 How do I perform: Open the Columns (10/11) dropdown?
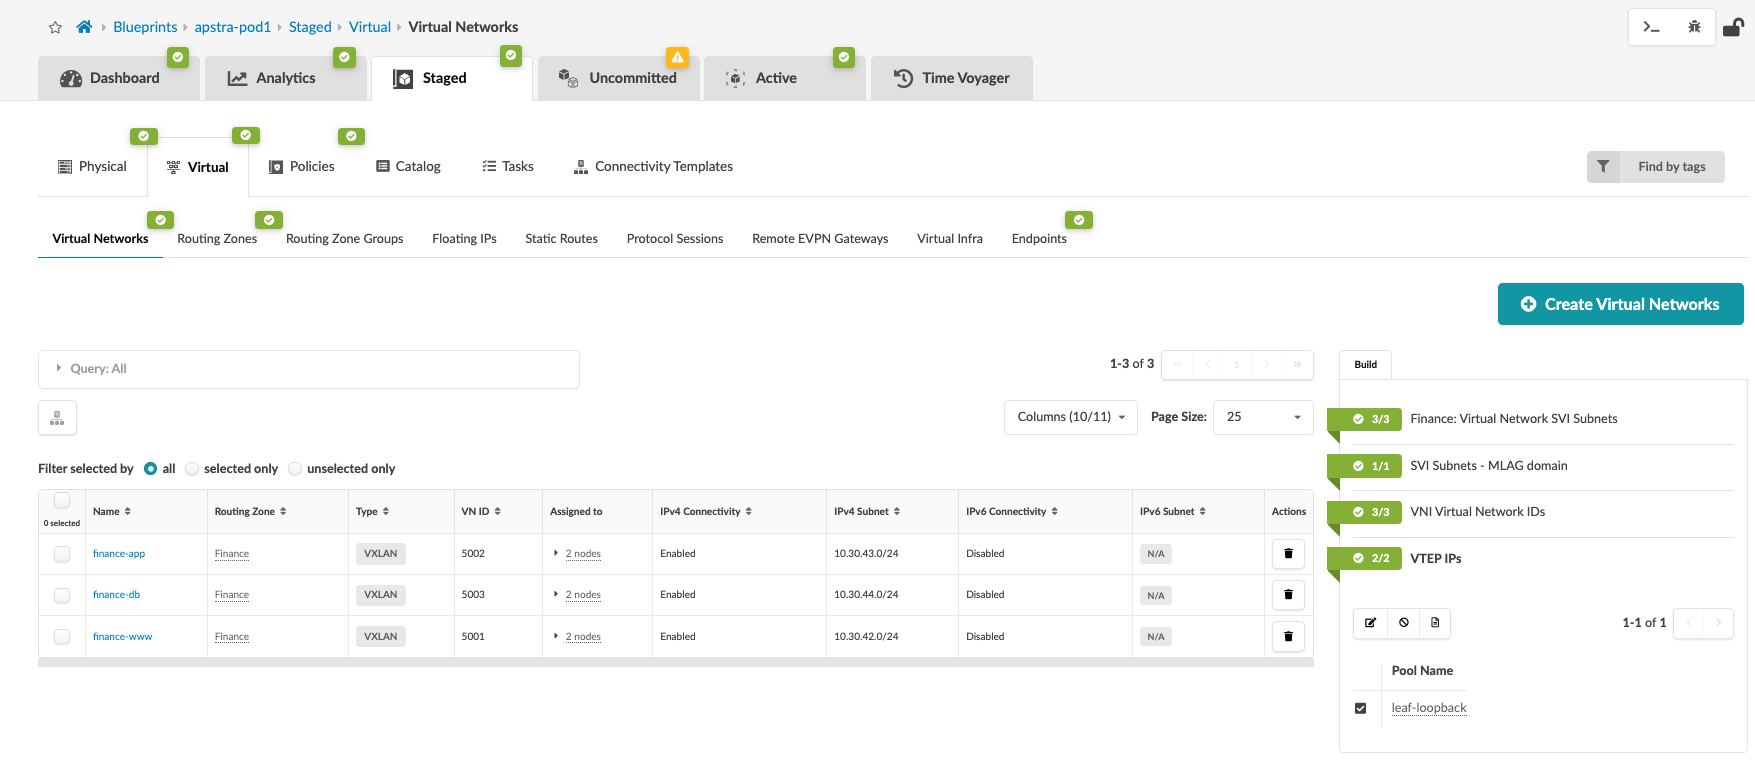pyautogui.click(x=1070, y=417)
